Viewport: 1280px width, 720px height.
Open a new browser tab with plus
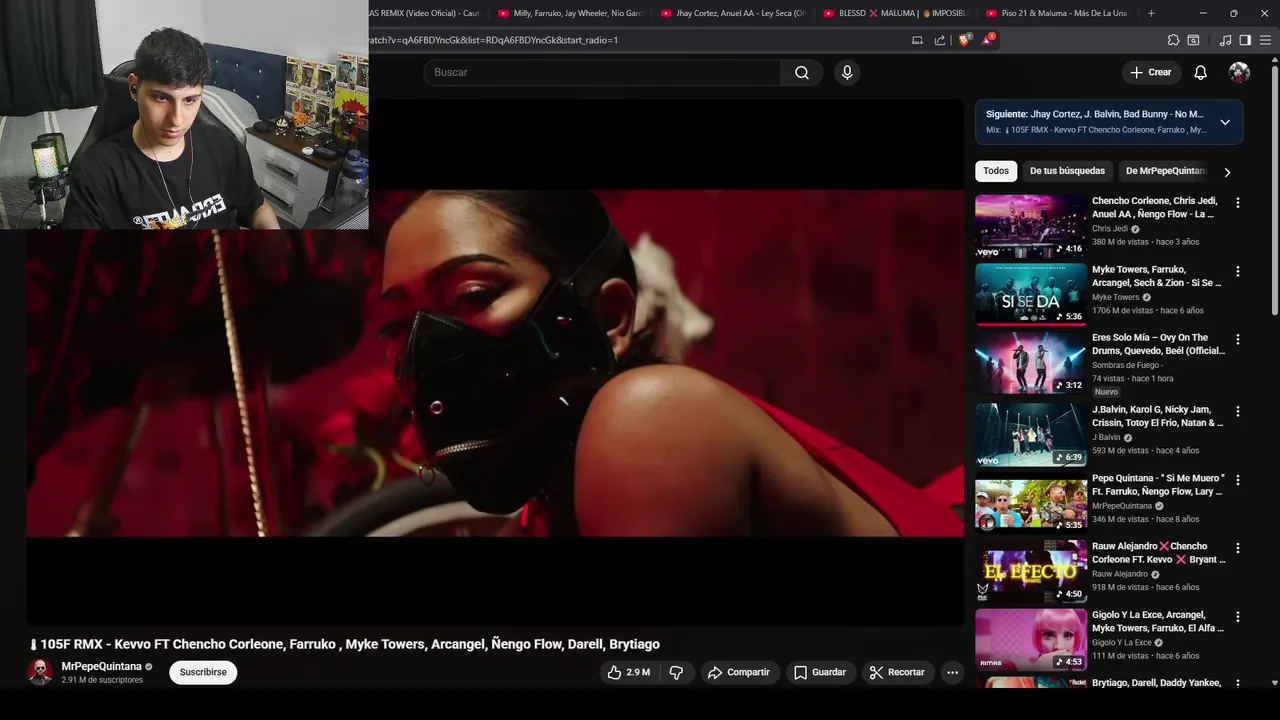pos(1151,13)
